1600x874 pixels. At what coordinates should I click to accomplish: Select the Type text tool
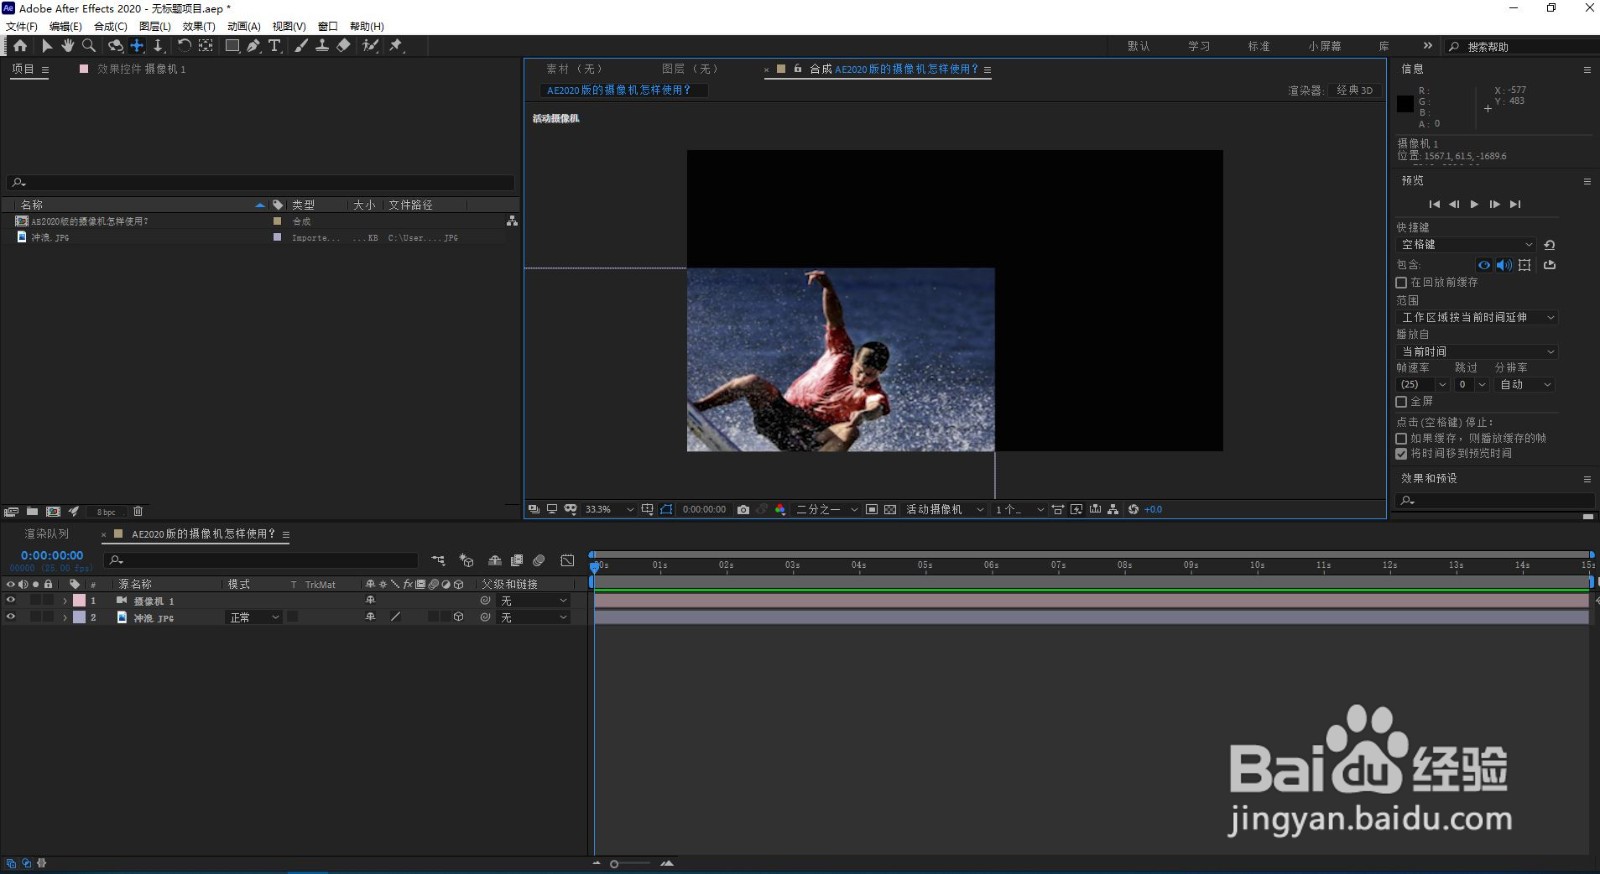click(275, 45)
